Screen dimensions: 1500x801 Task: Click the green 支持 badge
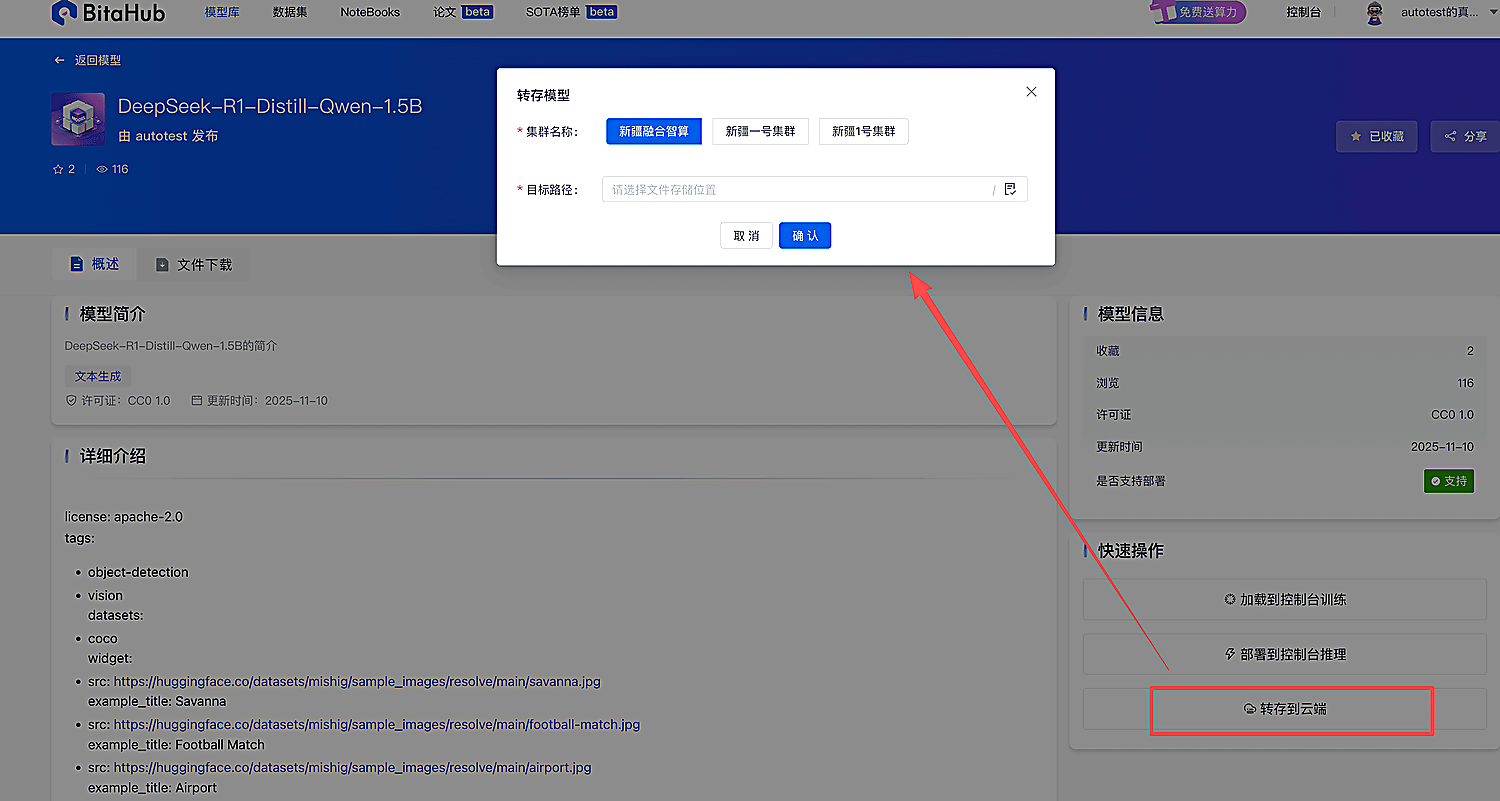click(x=1449, y=481)
